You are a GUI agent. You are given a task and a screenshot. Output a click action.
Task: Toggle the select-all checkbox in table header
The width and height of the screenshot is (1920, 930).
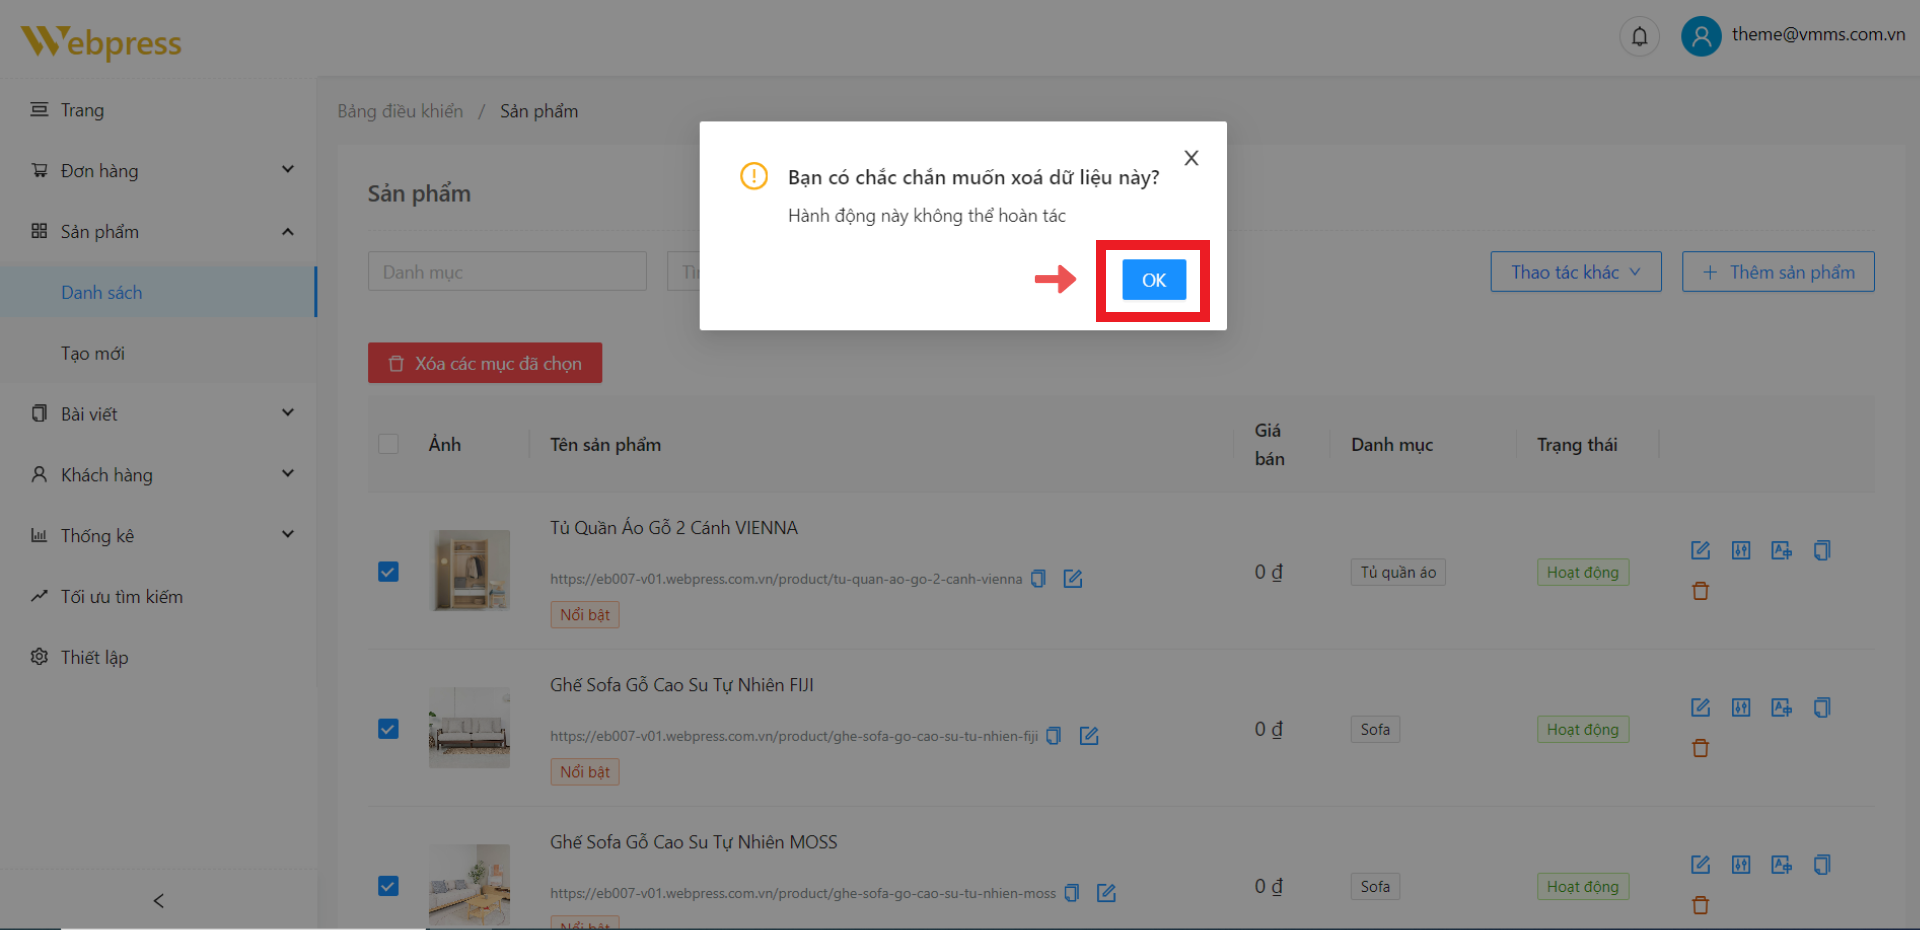[388, 444]
